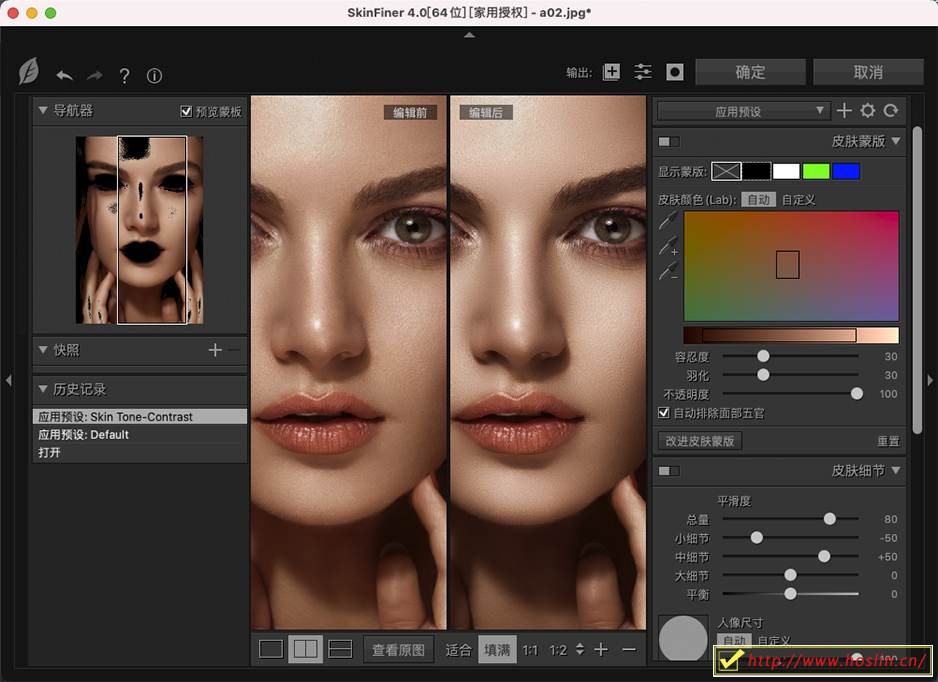Switch to top-bottom split view layout
The height and width of the screenshot is (682, 938).
[x=340, y=650]
